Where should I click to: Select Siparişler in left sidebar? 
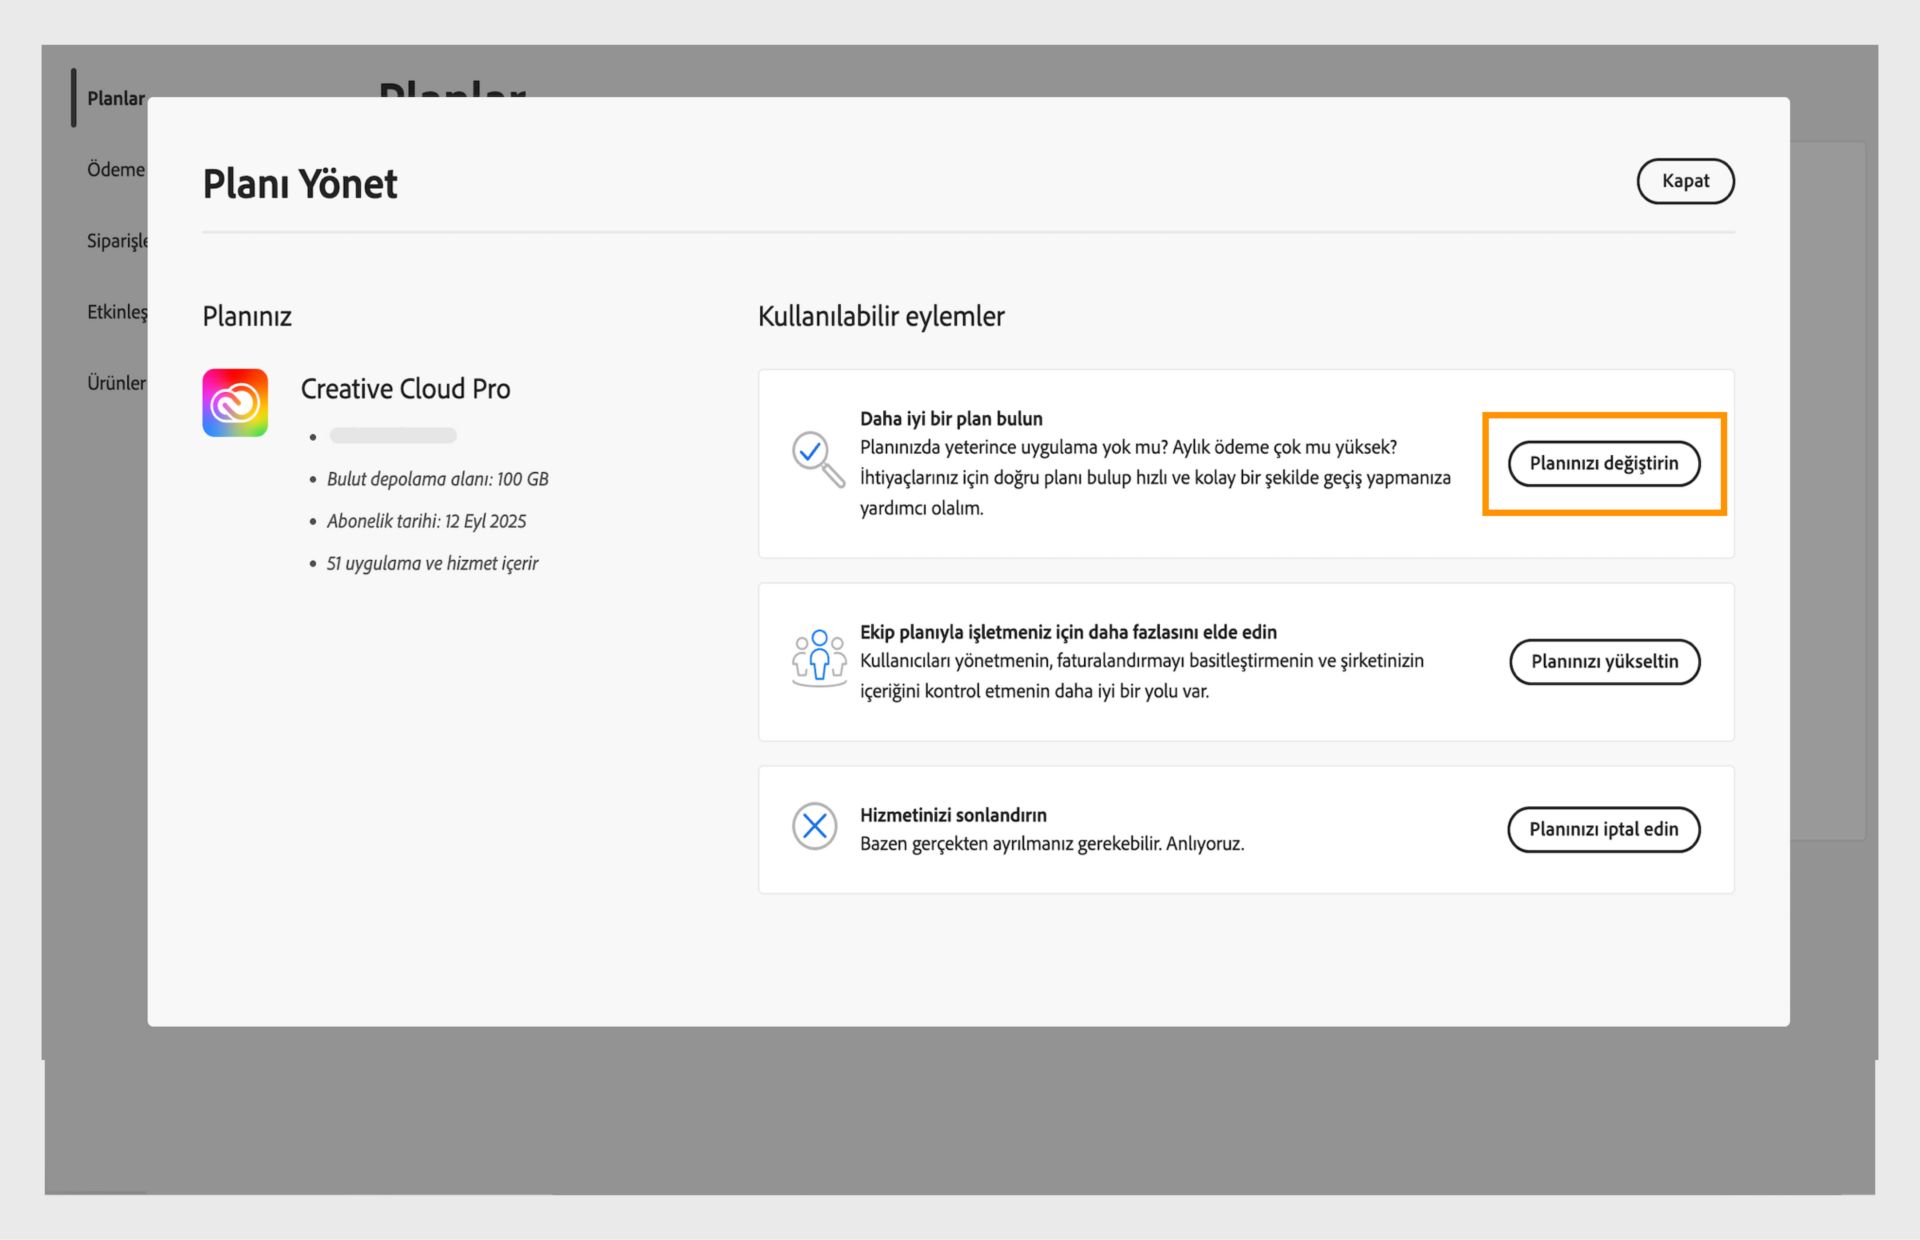tap(117, 240)
